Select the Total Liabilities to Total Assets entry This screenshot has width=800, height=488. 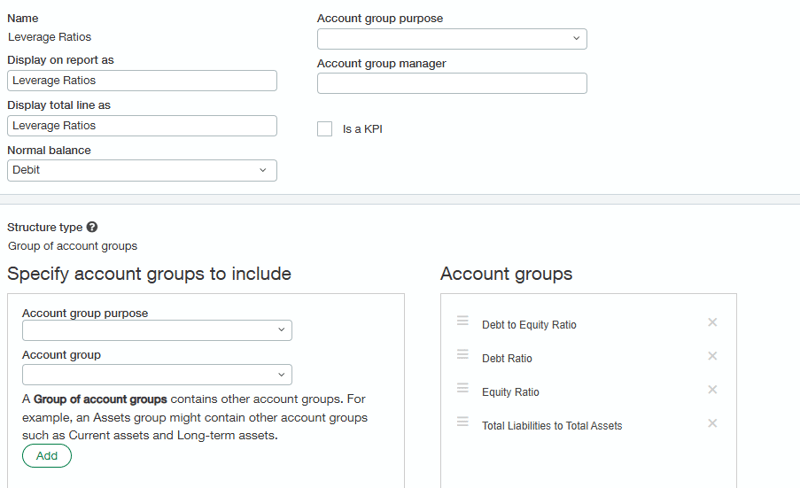(x=552, y=426)
